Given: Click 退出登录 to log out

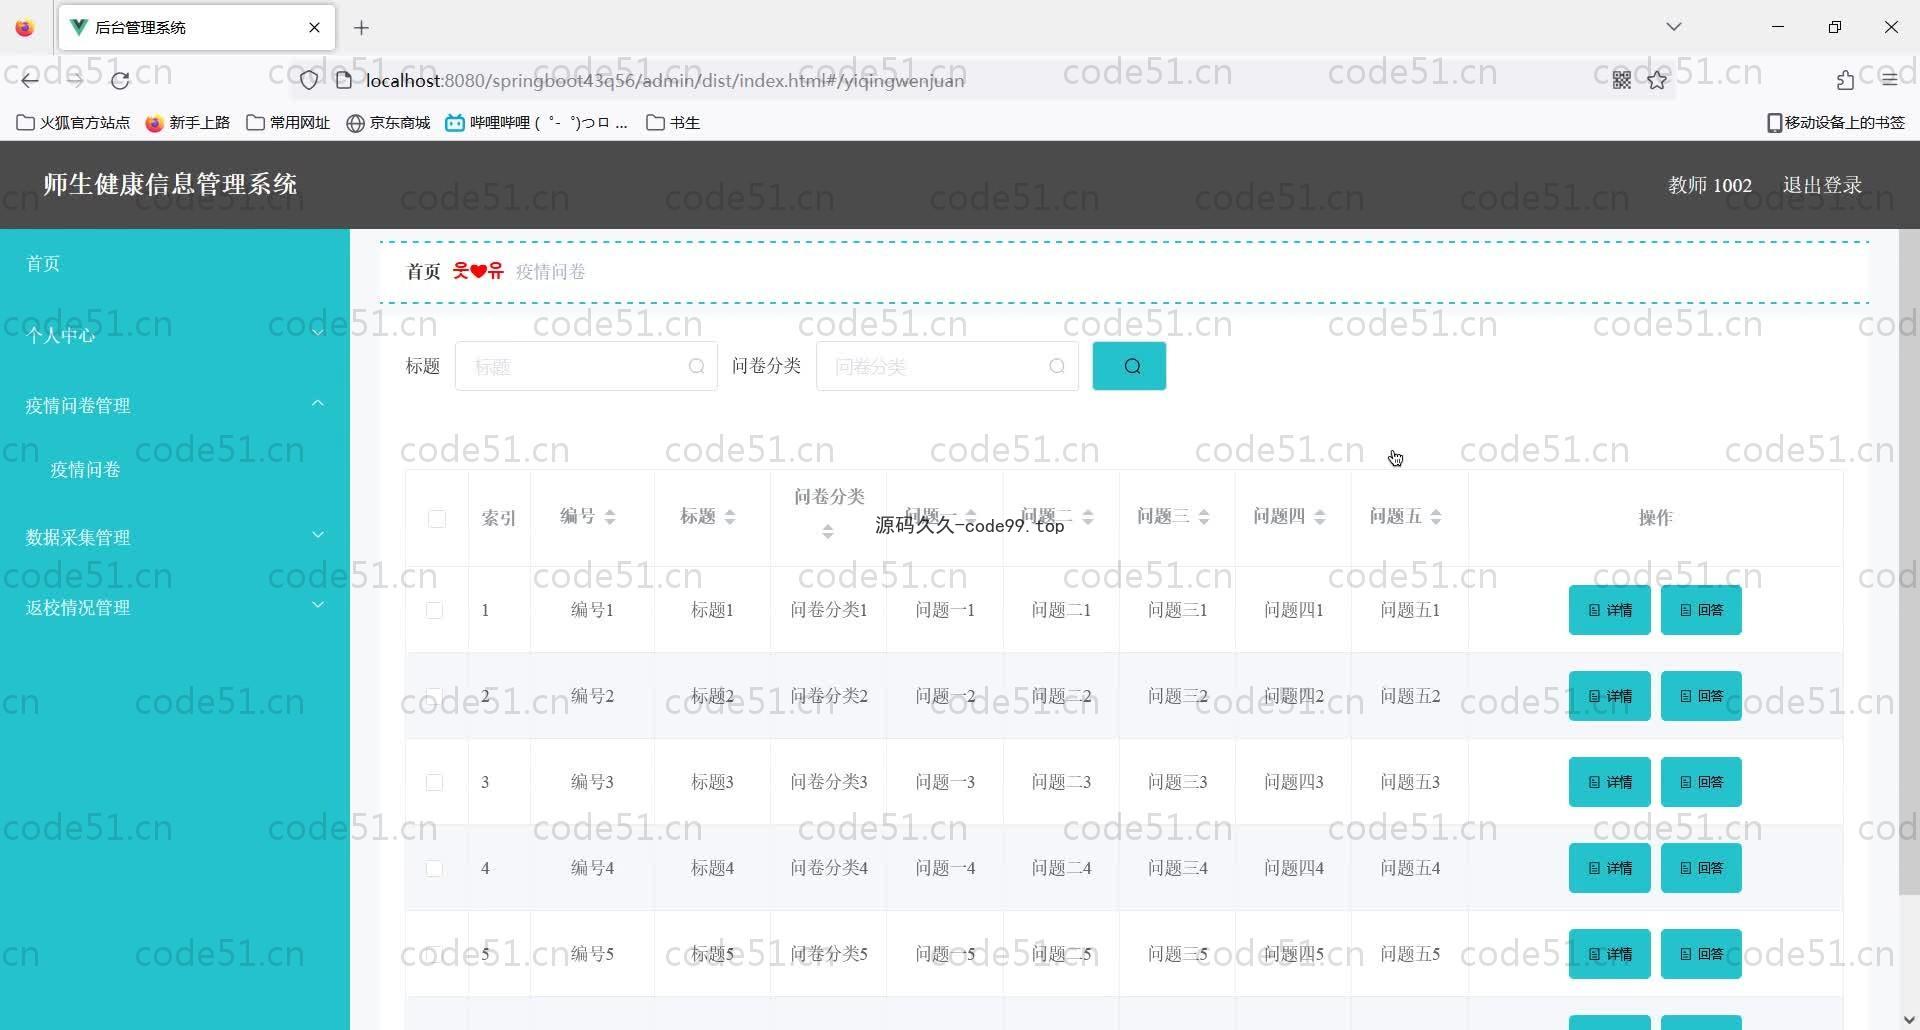Looking at the screenshot, I should pos(1822,185).
